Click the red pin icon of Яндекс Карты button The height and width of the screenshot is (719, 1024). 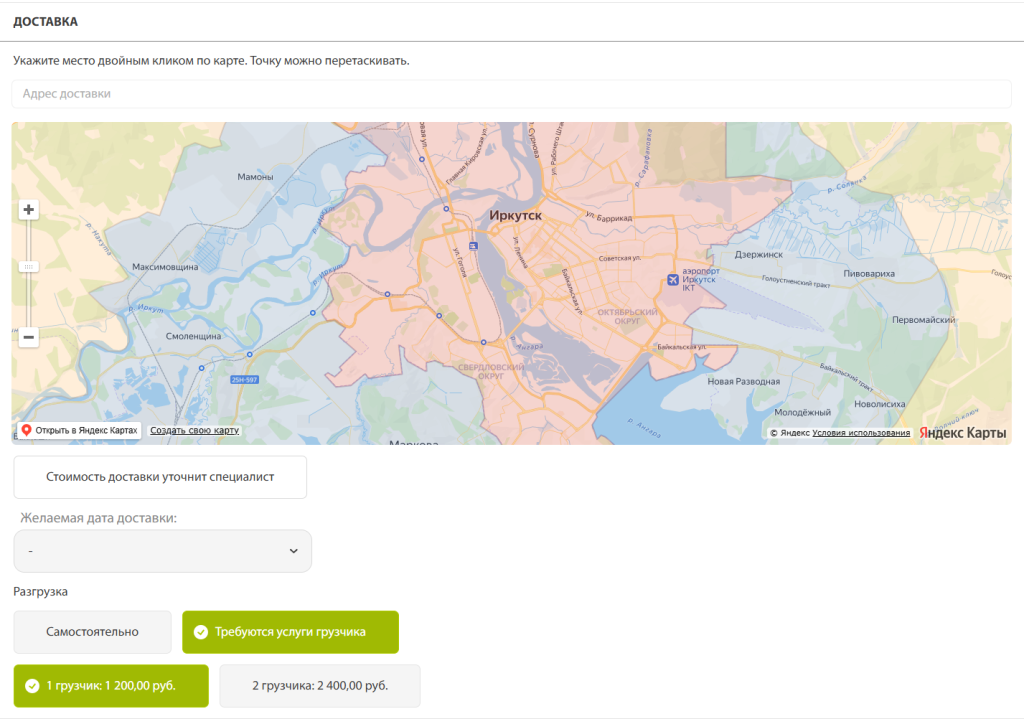click(x=26, y=430)
